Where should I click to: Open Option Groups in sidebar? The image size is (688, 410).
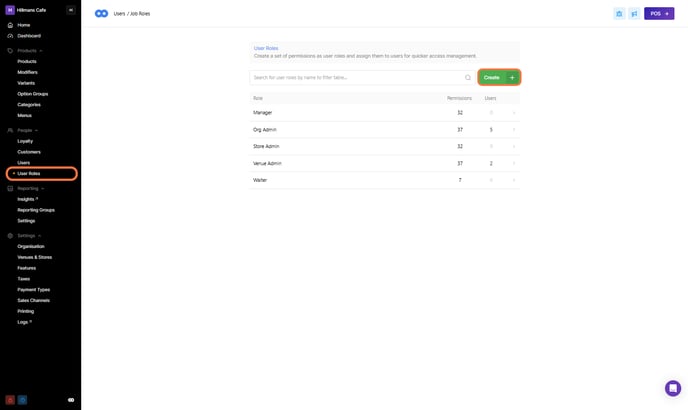click(x=32, y=94)
